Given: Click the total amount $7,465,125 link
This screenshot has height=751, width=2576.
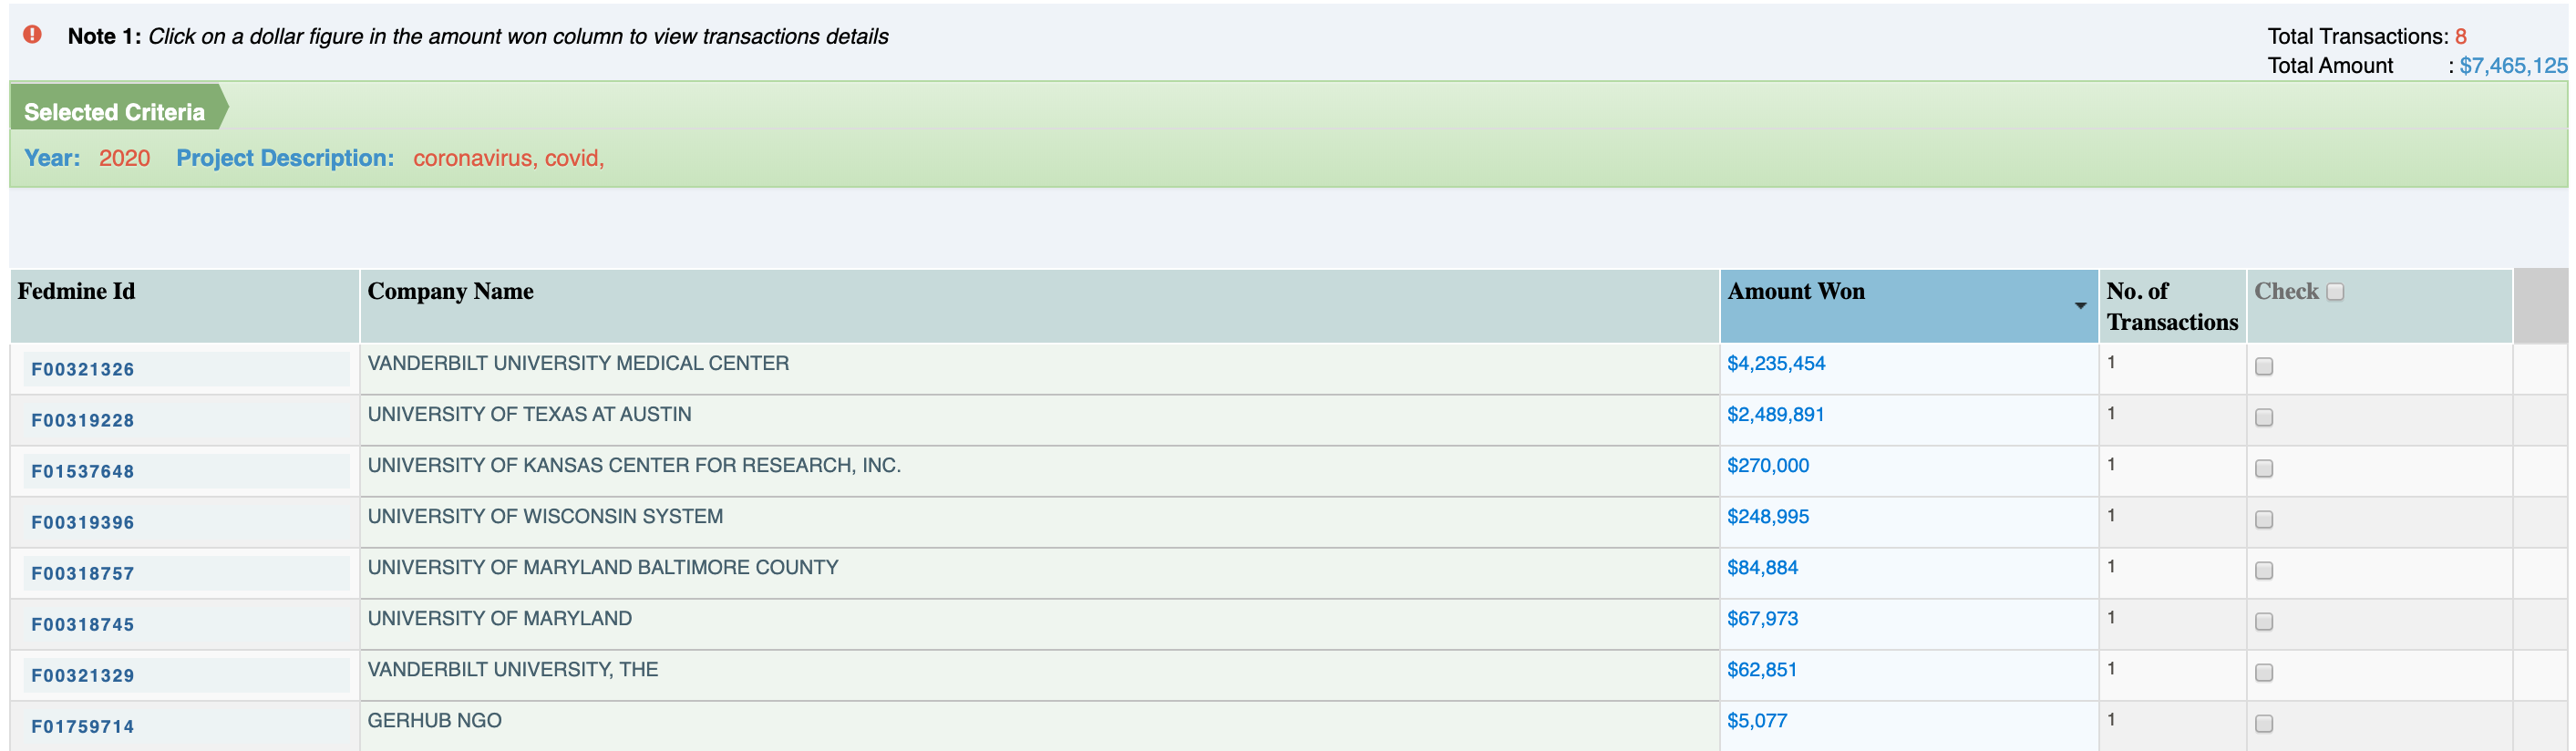Looking at the screenshot, I should pyautogui.click(x=2512, y=66).
